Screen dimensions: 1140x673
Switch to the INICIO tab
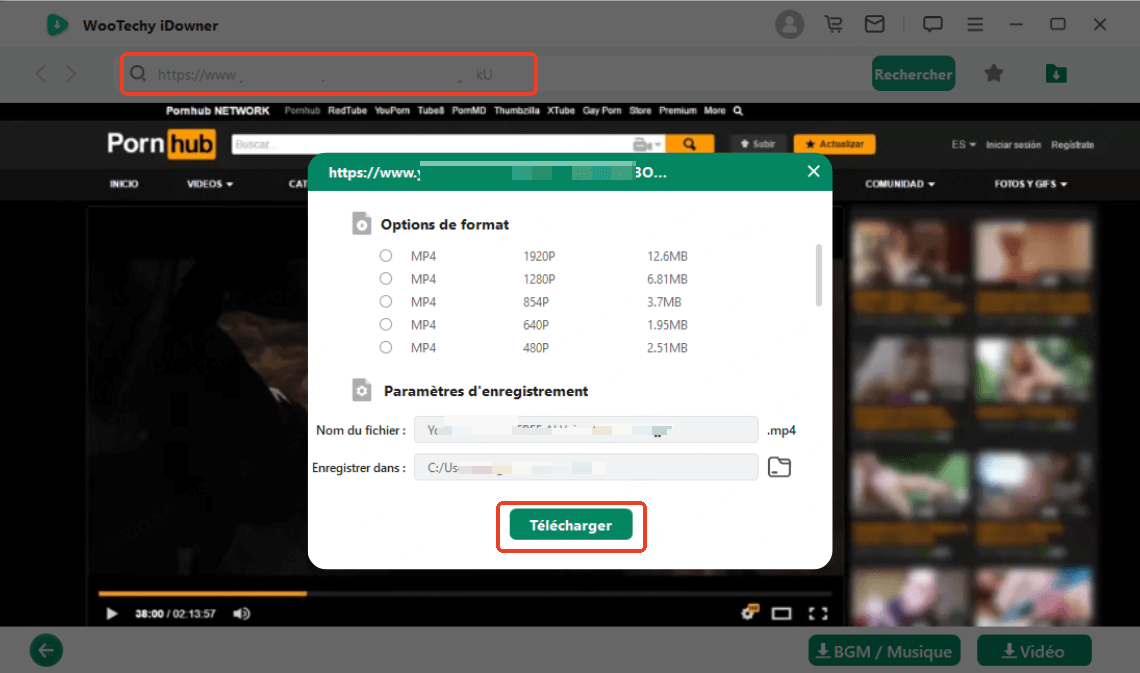(124, 184)
